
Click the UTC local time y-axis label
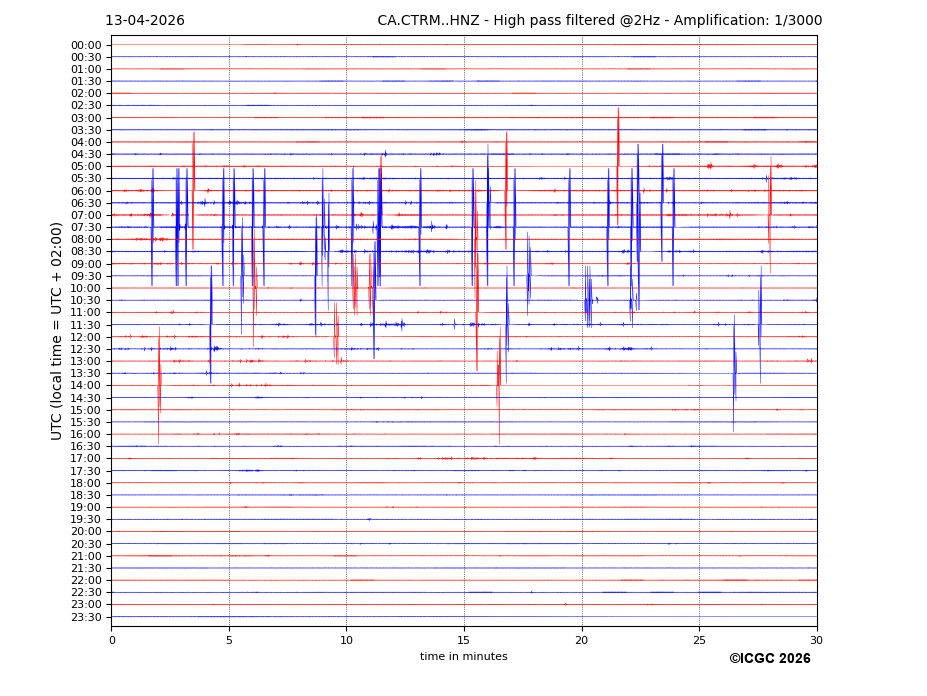tap(57, 330)
